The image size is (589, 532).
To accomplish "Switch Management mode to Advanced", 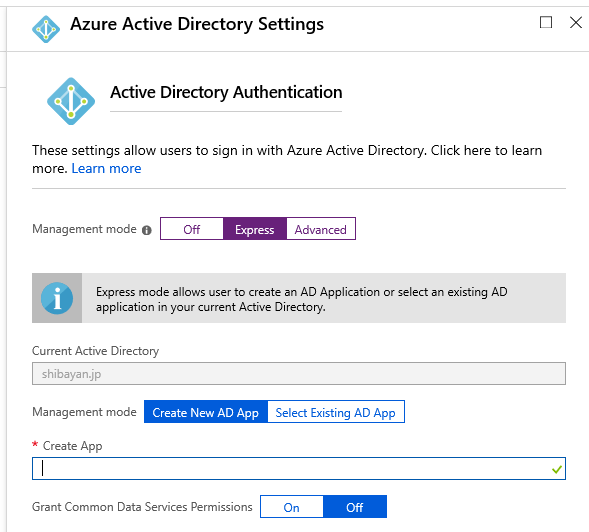I will 321,228.
